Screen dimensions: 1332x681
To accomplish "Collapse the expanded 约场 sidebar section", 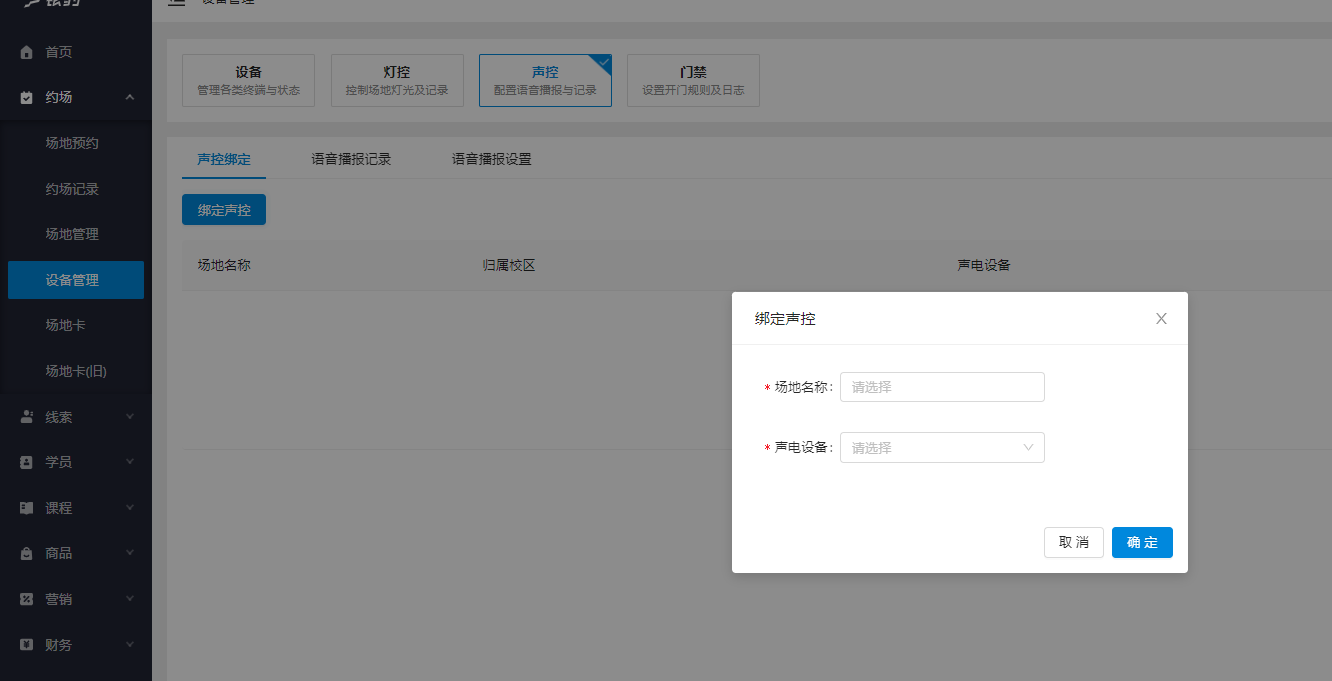I will coord(128,97).
